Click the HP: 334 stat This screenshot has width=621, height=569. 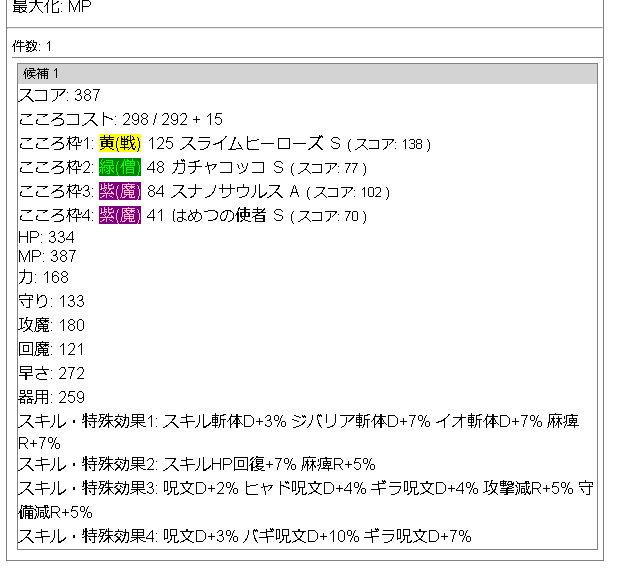pyautogui.click(x=46, y=237)
